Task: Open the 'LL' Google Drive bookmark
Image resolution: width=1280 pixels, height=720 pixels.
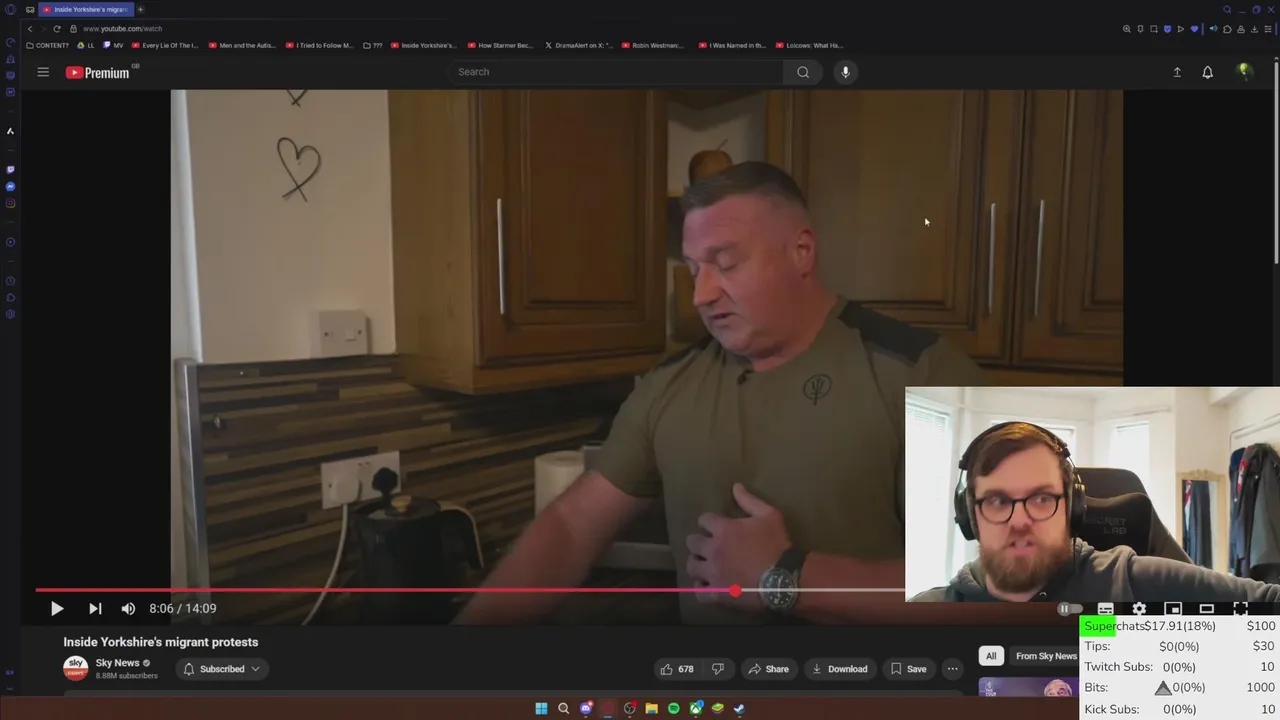Action: point(86,45)
